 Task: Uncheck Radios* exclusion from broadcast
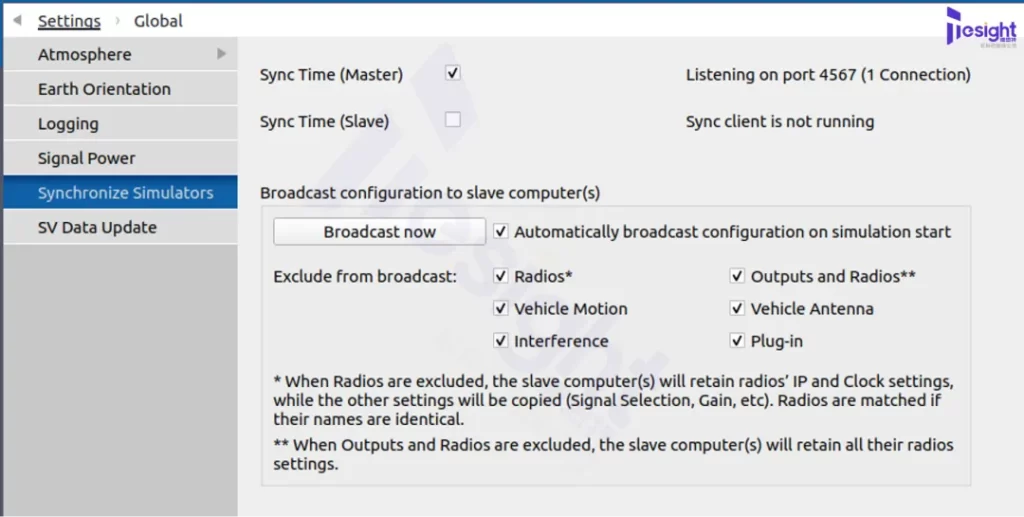502,276
